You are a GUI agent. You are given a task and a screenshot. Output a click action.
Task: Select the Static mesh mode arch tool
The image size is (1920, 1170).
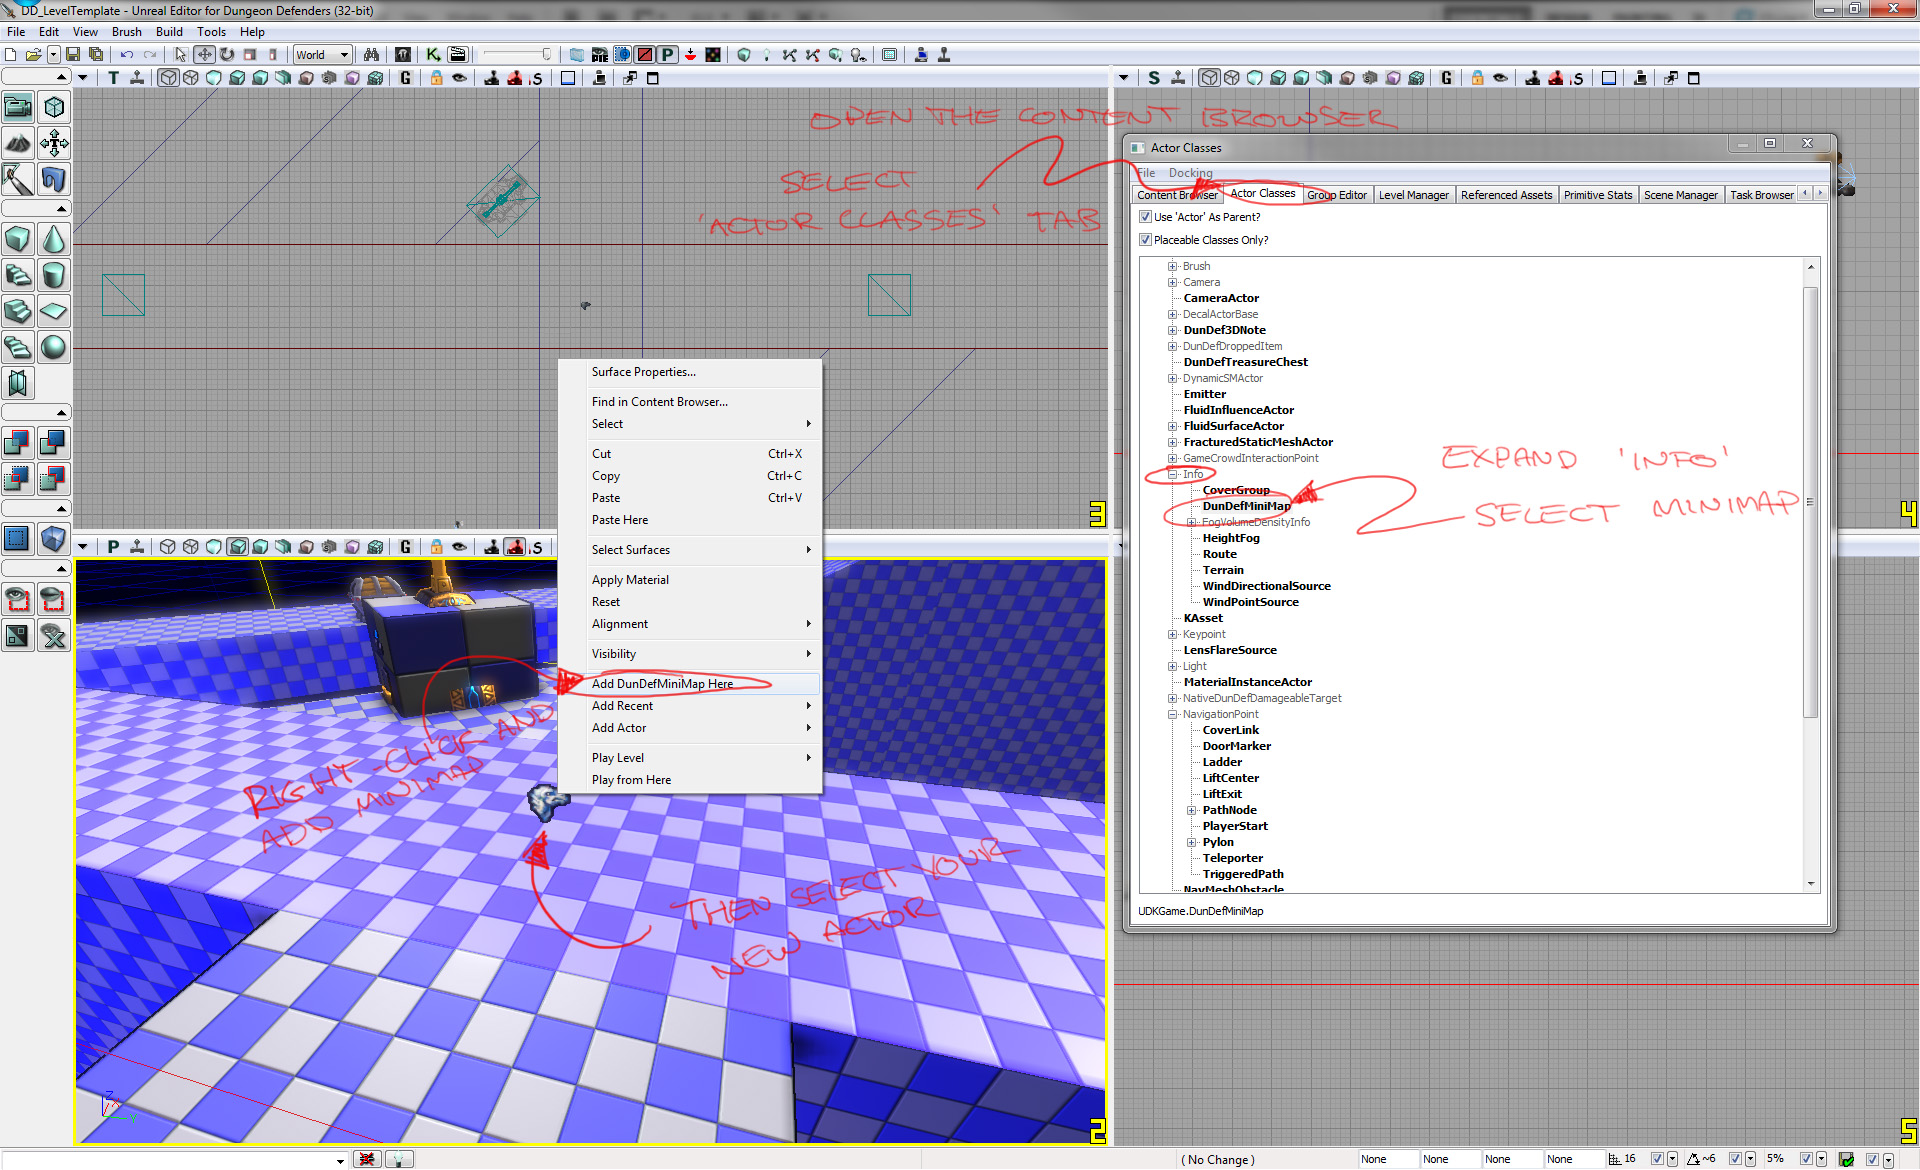click(54, 179)
